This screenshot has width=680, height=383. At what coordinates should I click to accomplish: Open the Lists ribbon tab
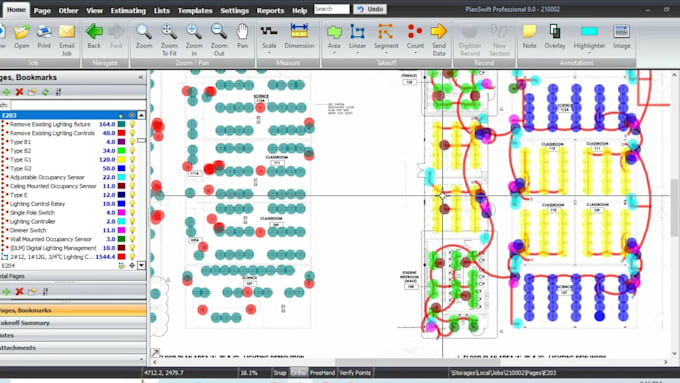pyautogui.click(x=162, y=10)
